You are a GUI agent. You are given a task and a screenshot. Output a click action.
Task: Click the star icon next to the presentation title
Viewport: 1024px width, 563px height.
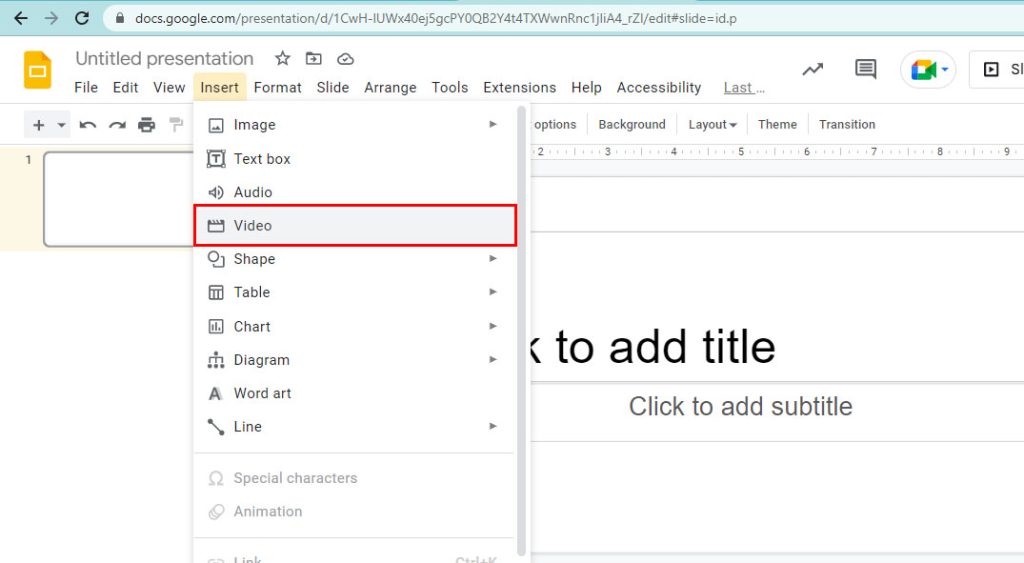point(283,59)
